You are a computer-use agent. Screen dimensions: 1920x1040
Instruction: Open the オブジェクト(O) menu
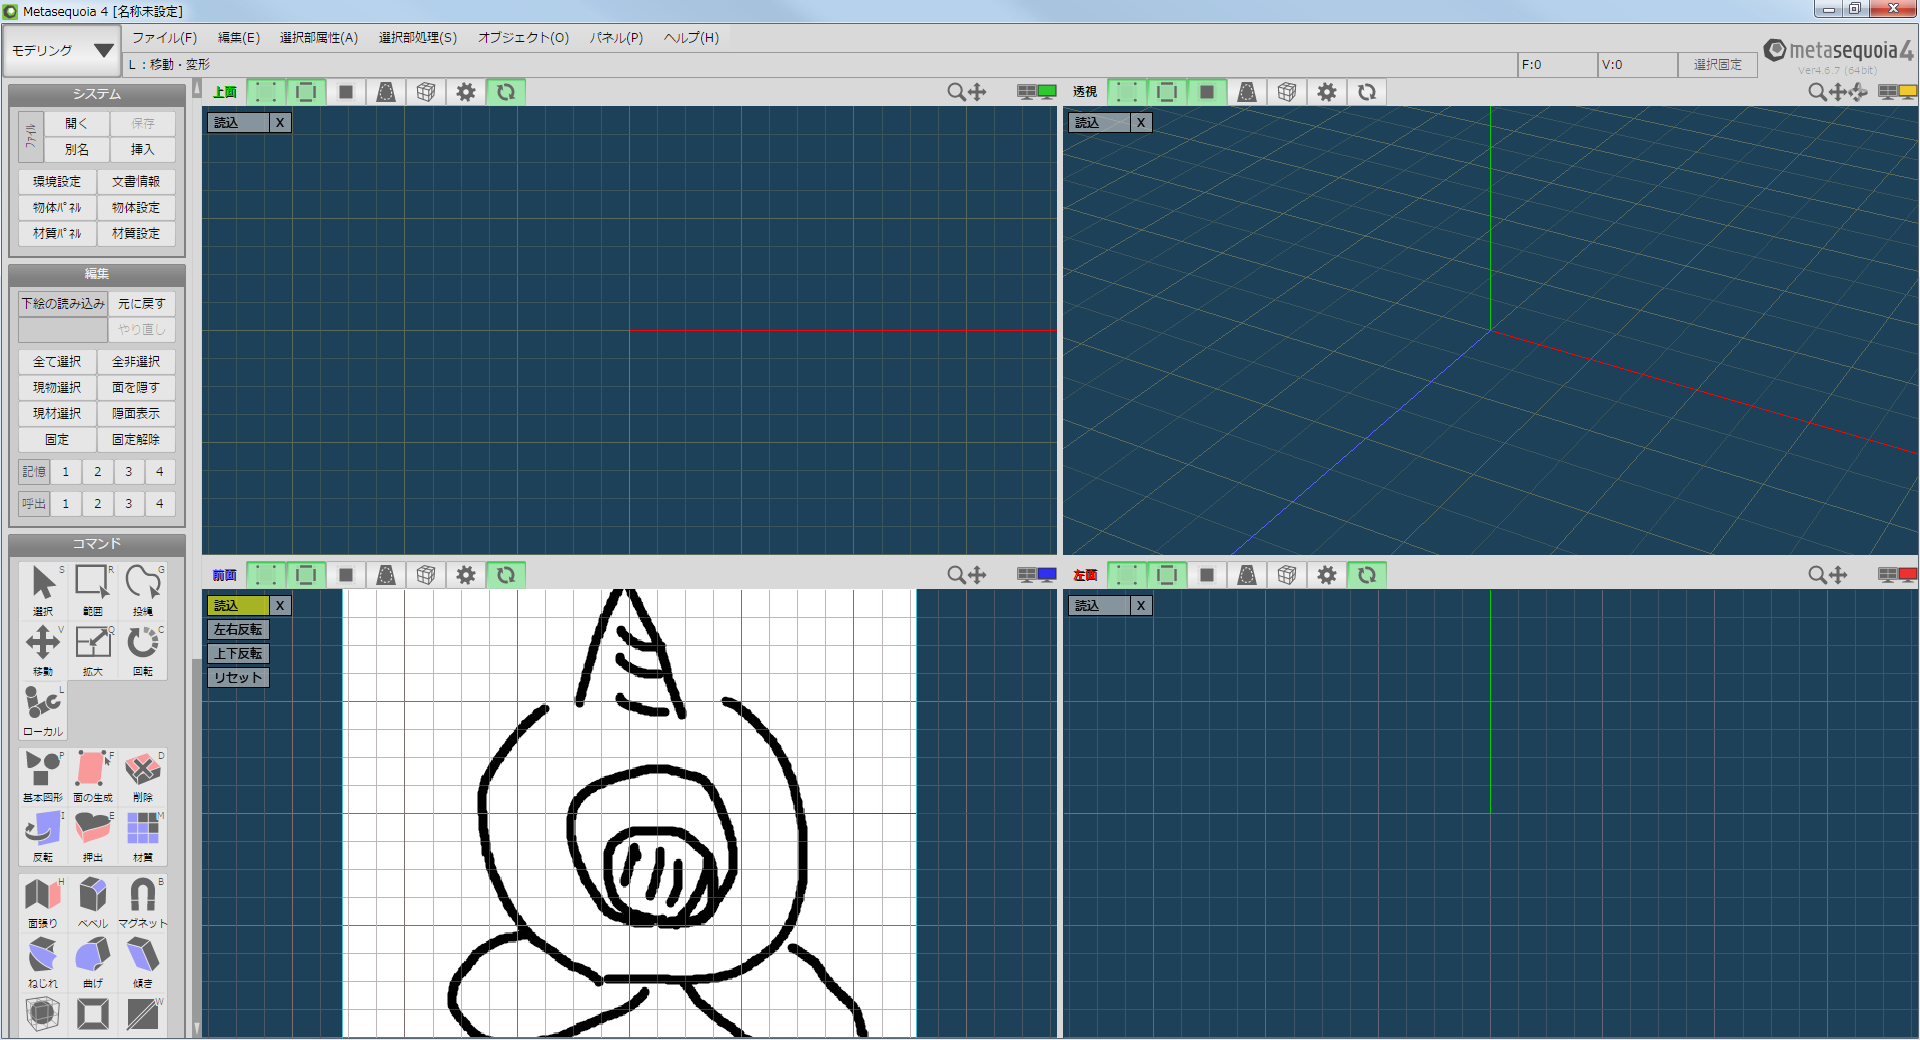point(523,38)
